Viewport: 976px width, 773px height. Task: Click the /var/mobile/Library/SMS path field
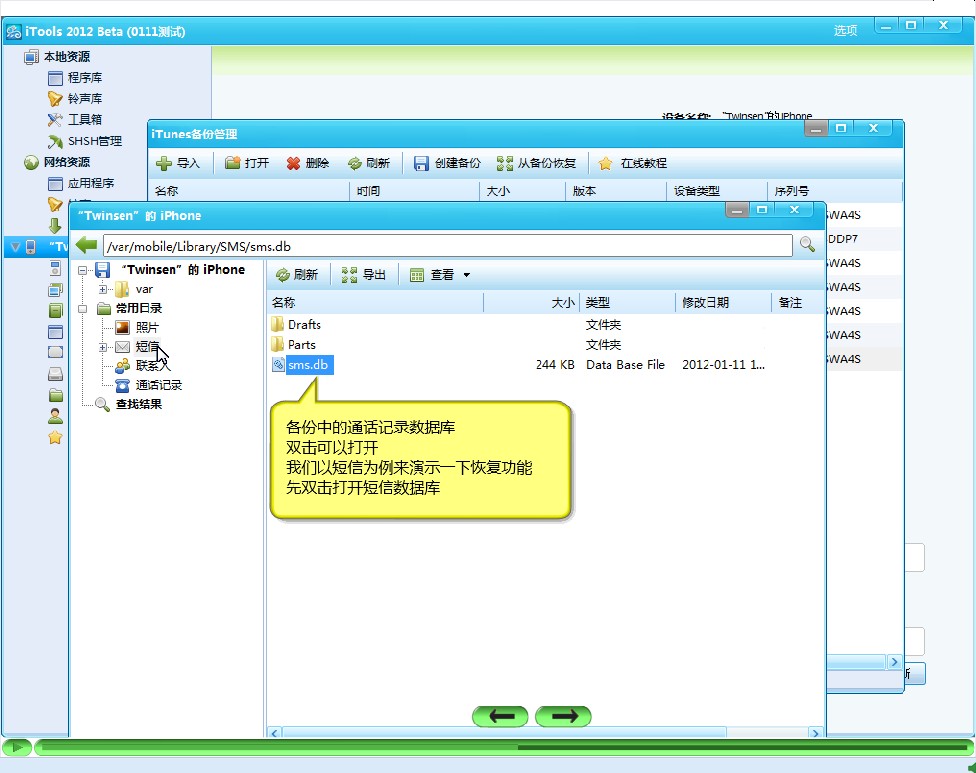(448, 246)
